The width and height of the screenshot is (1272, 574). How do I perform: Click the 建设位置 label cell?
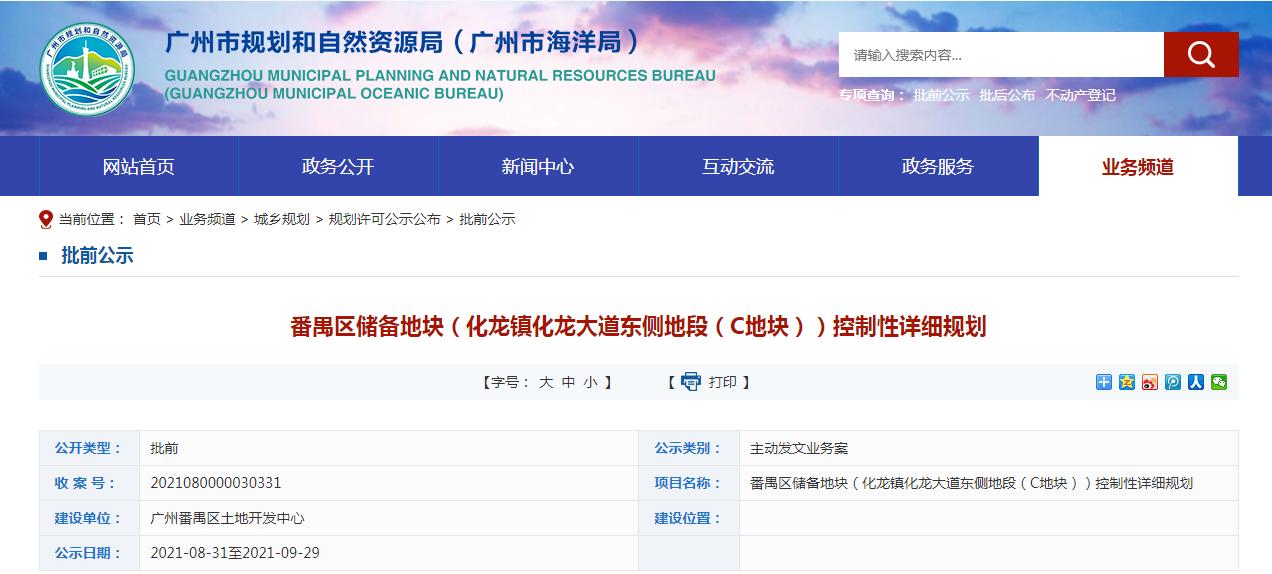click(x=689, y=518)
